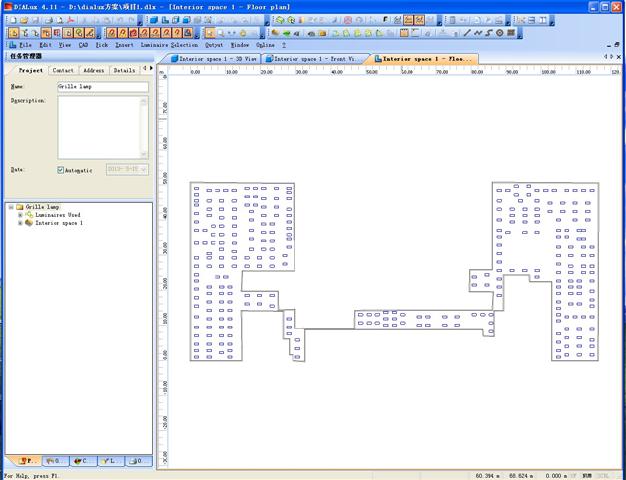626x480 pixels.
Task: Open the File menu
Action: (25, 45)
